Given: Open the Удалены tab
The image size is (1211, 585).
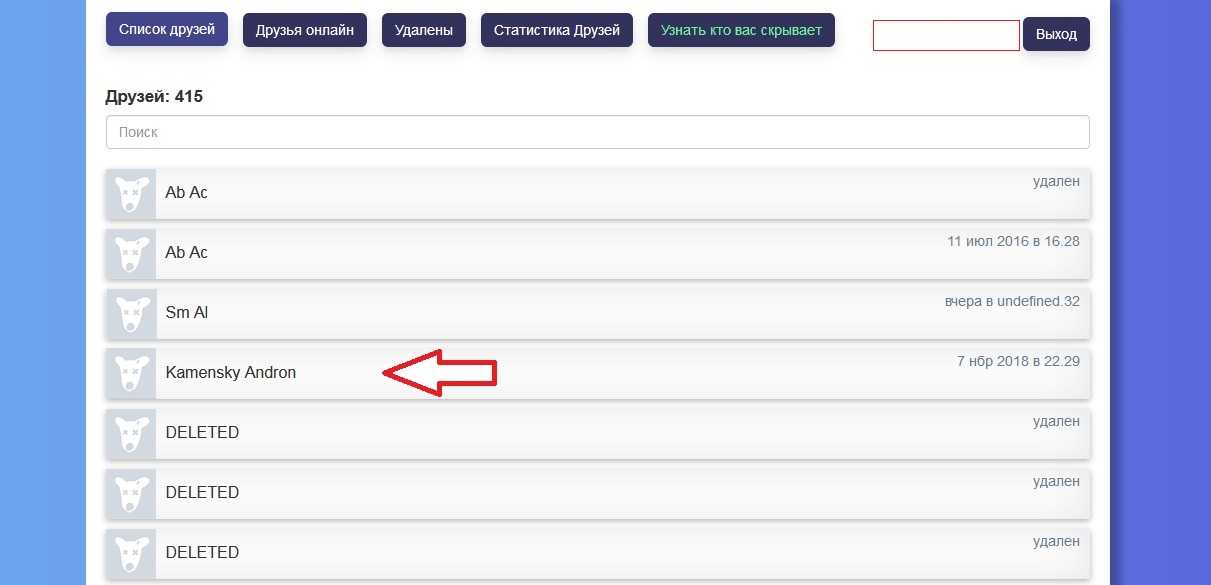Looking at the screenshot, I should click(x=424, y=30).
